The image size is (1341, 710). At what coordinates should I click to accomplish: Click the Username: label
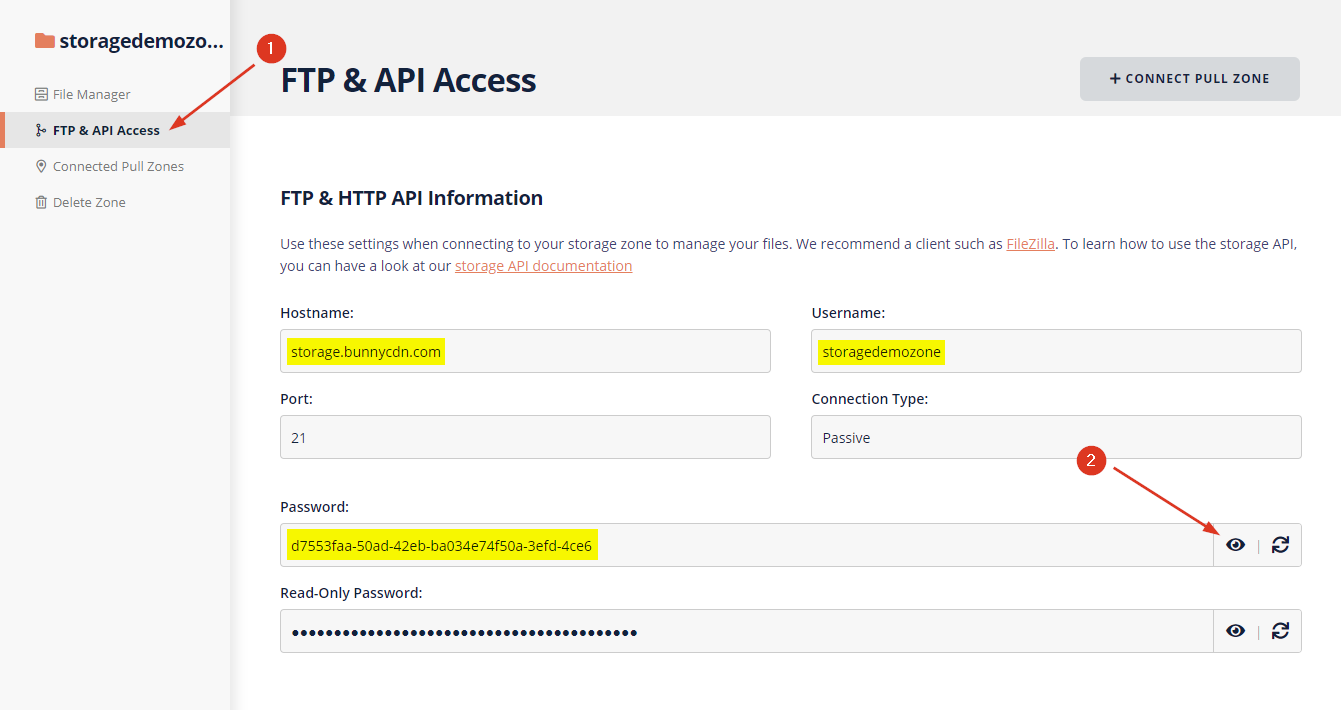tap(848, 313)
